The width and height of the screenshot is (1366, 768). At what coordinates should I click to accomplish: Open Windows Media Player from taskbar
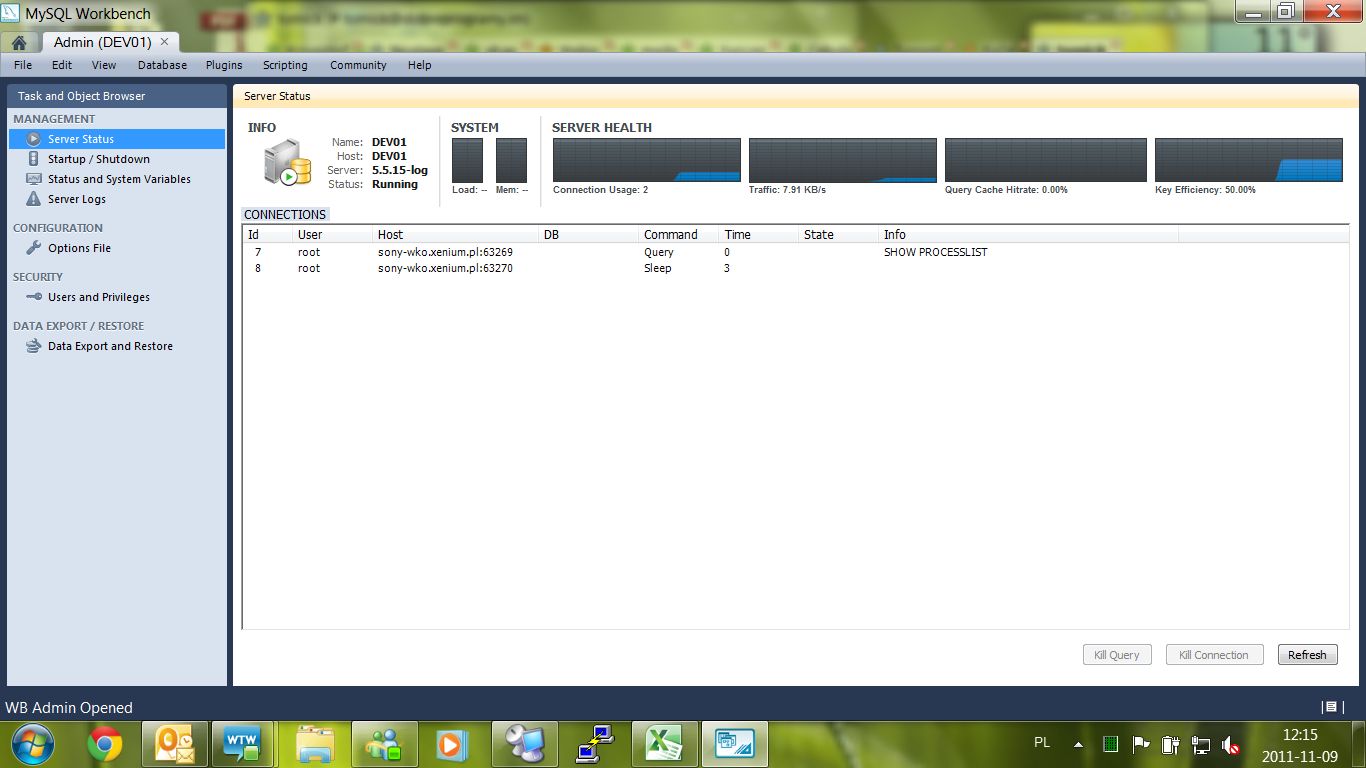point(452,744)
